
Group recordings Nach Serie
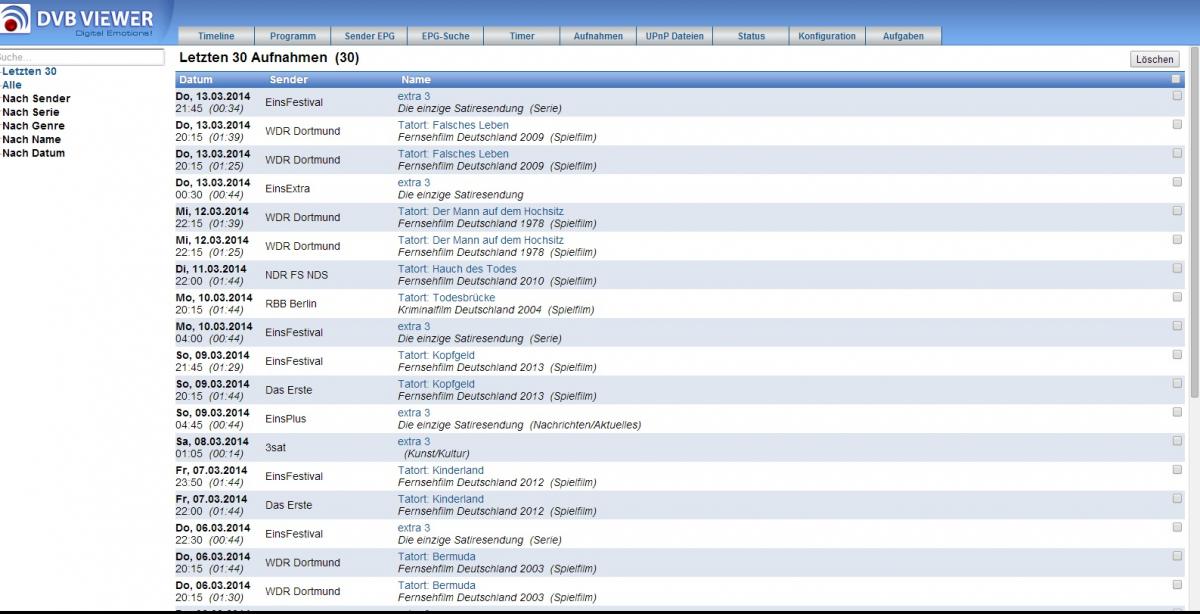point(31,112)
